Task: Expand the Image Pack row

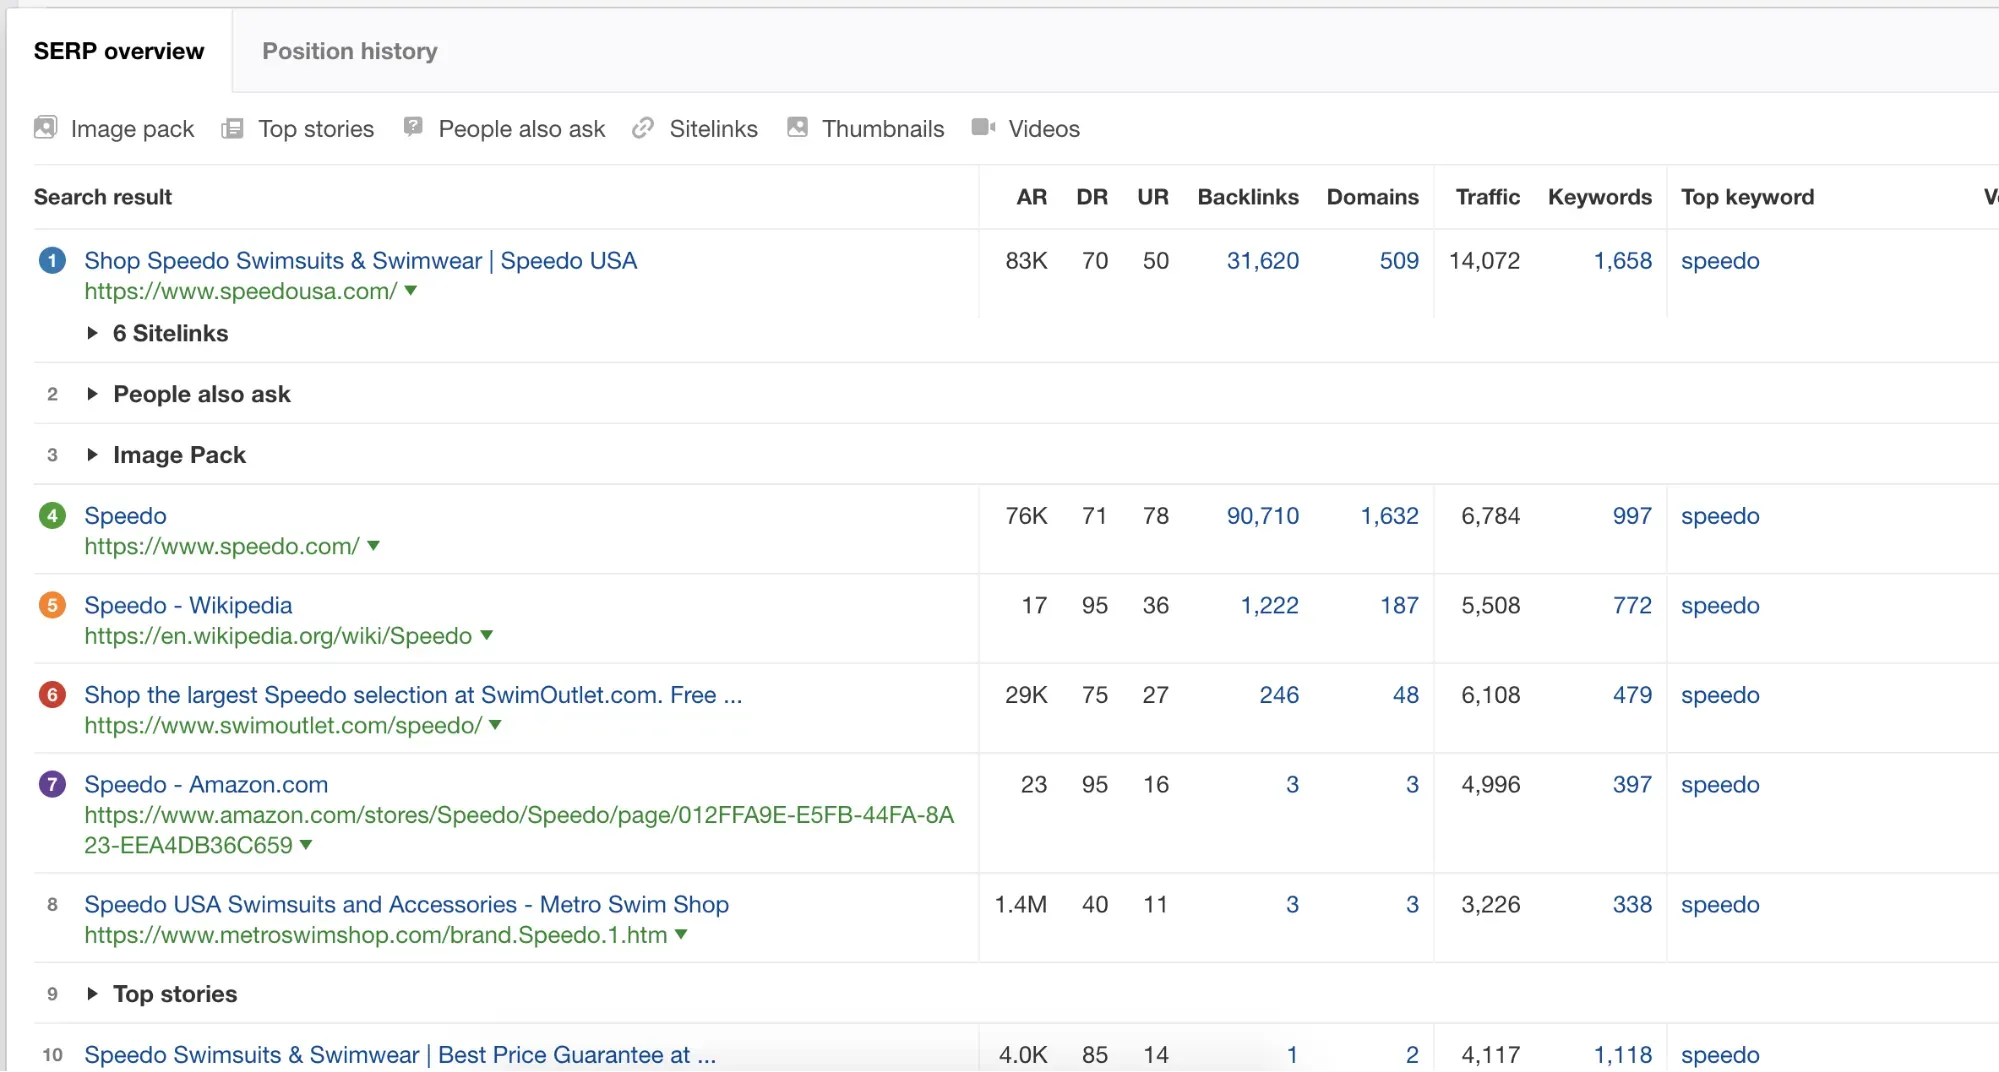Action: (x=92, y=455)
